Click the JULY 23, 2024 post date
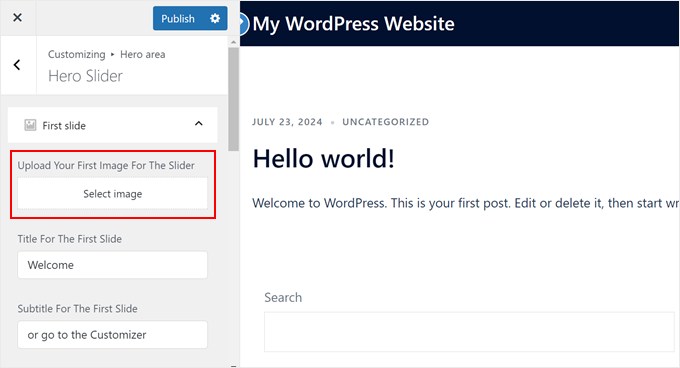 click(x=287, y=122)
